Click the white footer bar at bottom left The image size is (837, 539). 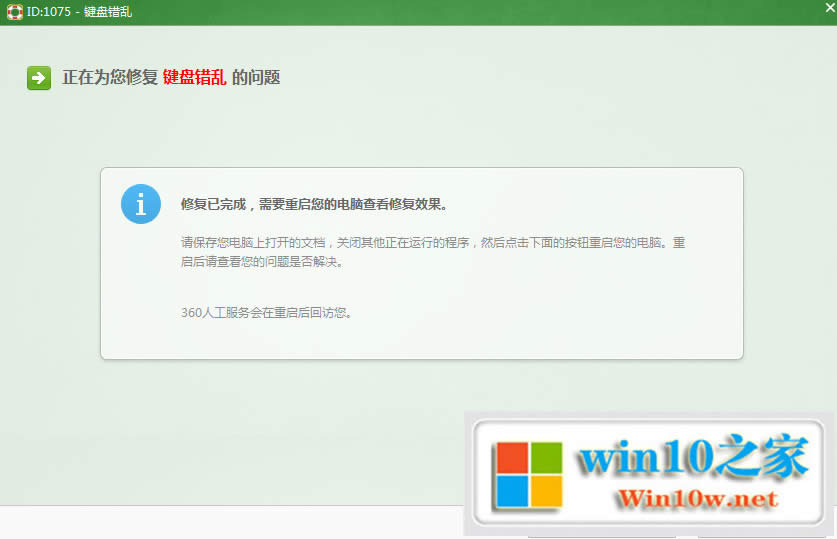click(x=200, y=524)
